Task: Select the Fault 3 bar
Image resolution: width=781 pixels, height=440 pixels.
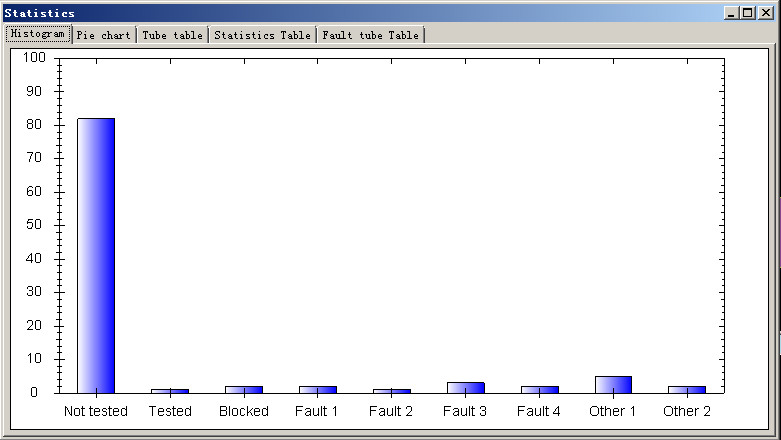Action: click(x=466, y=388)
